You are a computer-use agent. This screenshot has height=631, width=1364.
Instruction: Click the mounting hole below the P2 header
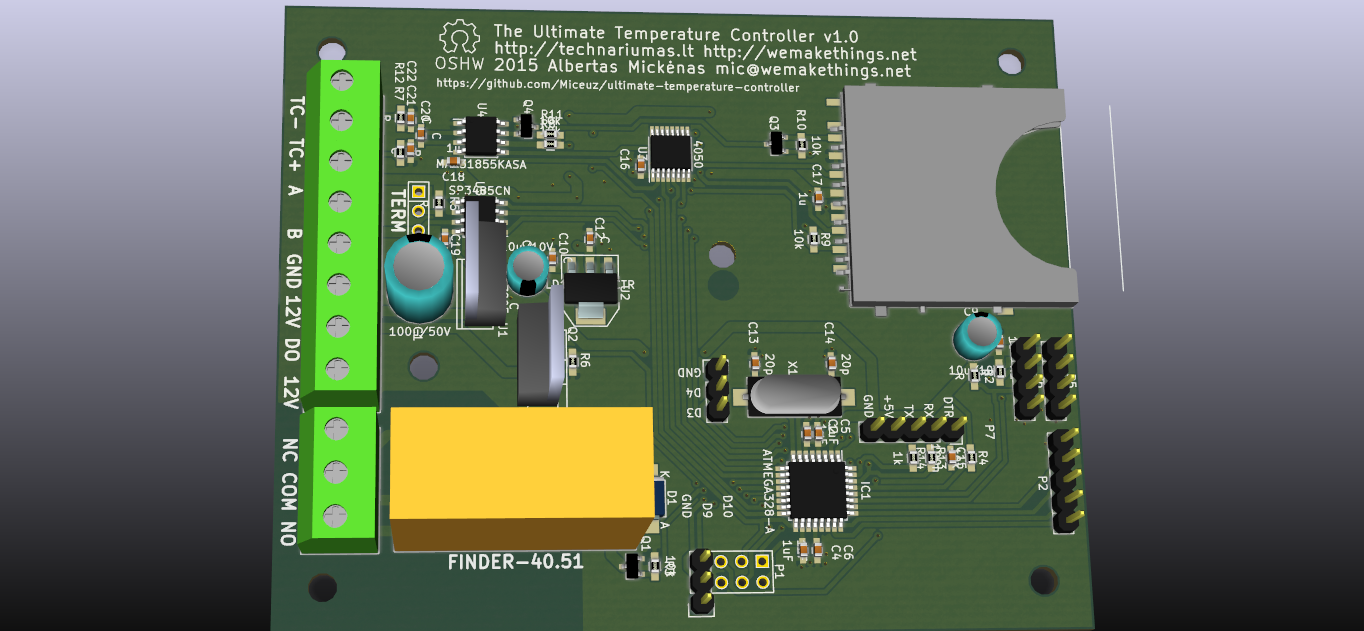1044,579
